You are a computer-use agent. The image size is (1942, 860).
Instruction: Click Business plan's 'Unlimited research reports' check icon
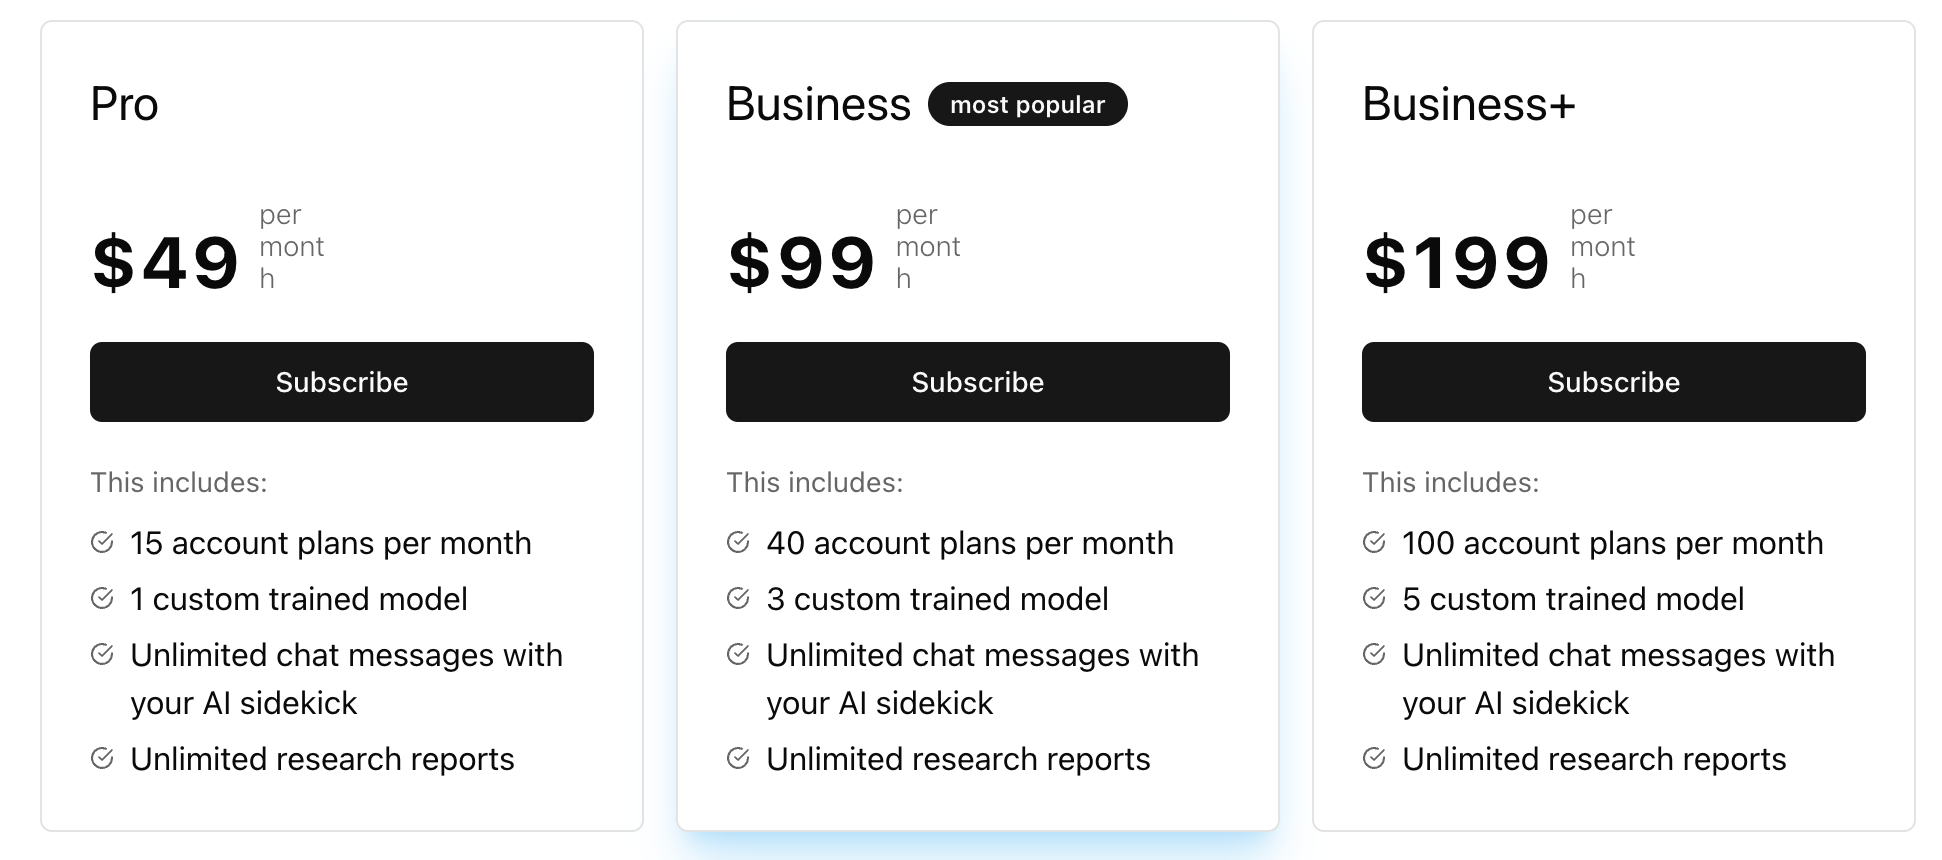coord(738,758)
